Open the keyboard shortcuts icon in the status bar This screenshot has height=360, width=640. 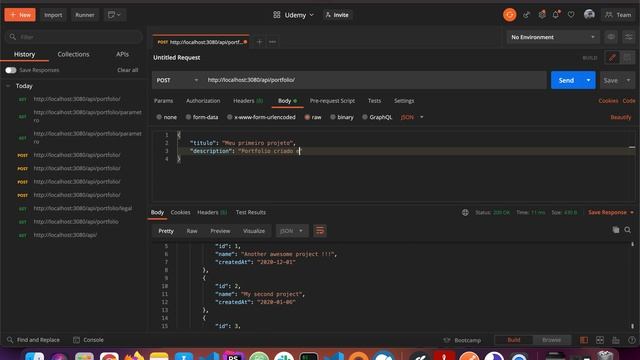coord(616,340)
